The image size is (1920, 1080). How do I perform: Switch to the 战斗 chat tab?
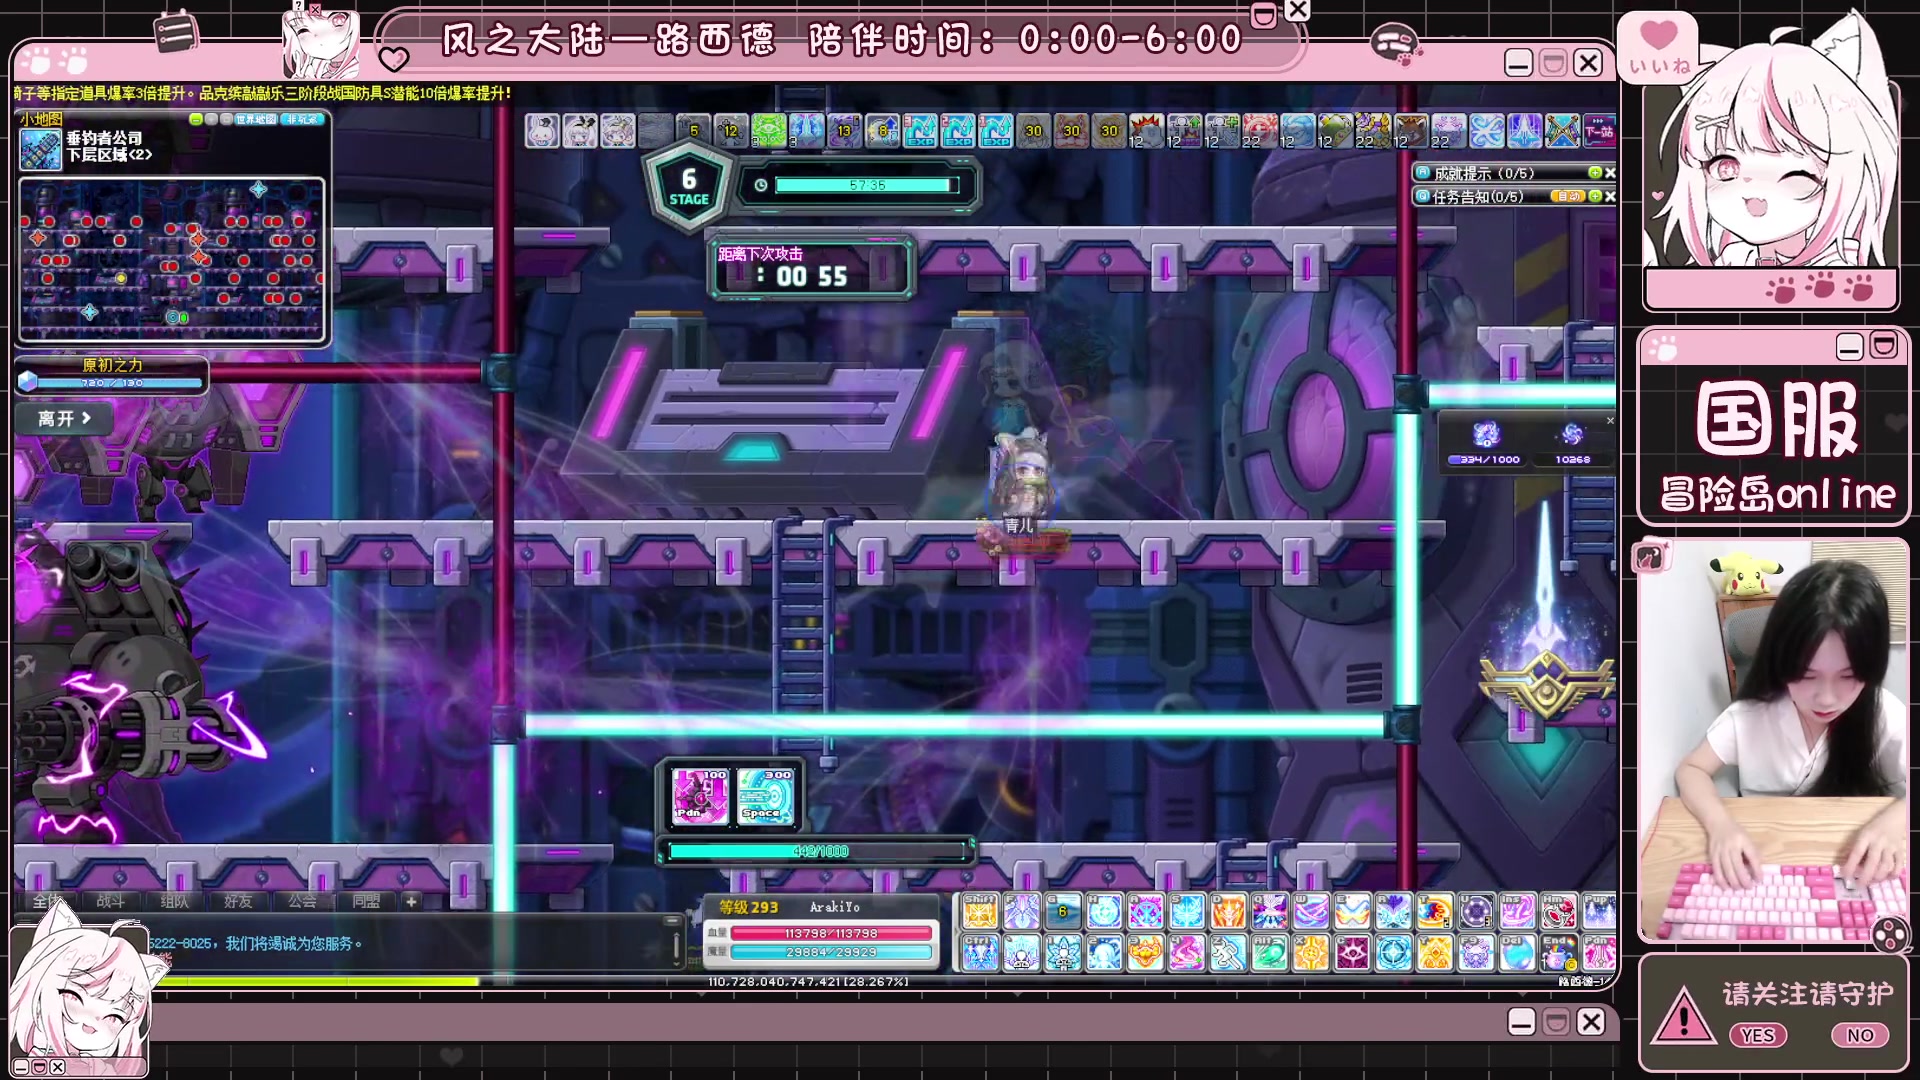coord(110,901)
